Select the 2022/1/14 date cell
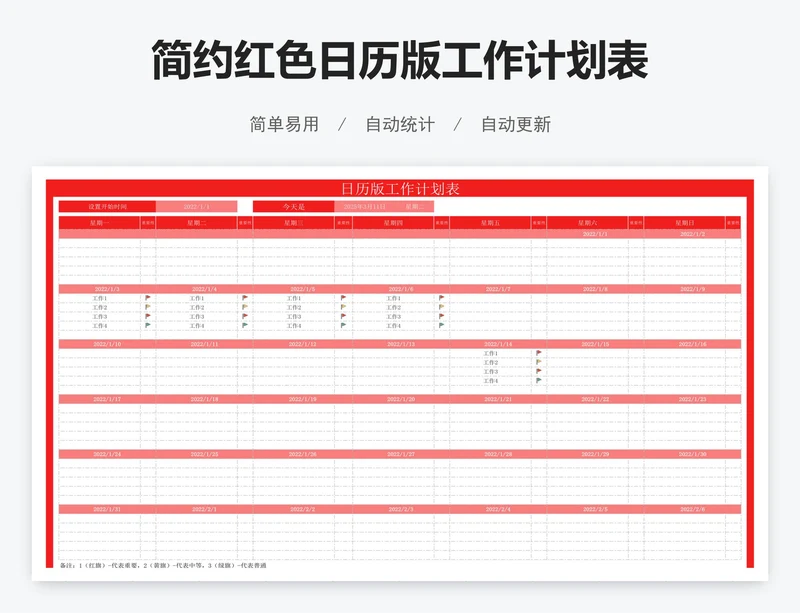 click(x=498, y=344)
